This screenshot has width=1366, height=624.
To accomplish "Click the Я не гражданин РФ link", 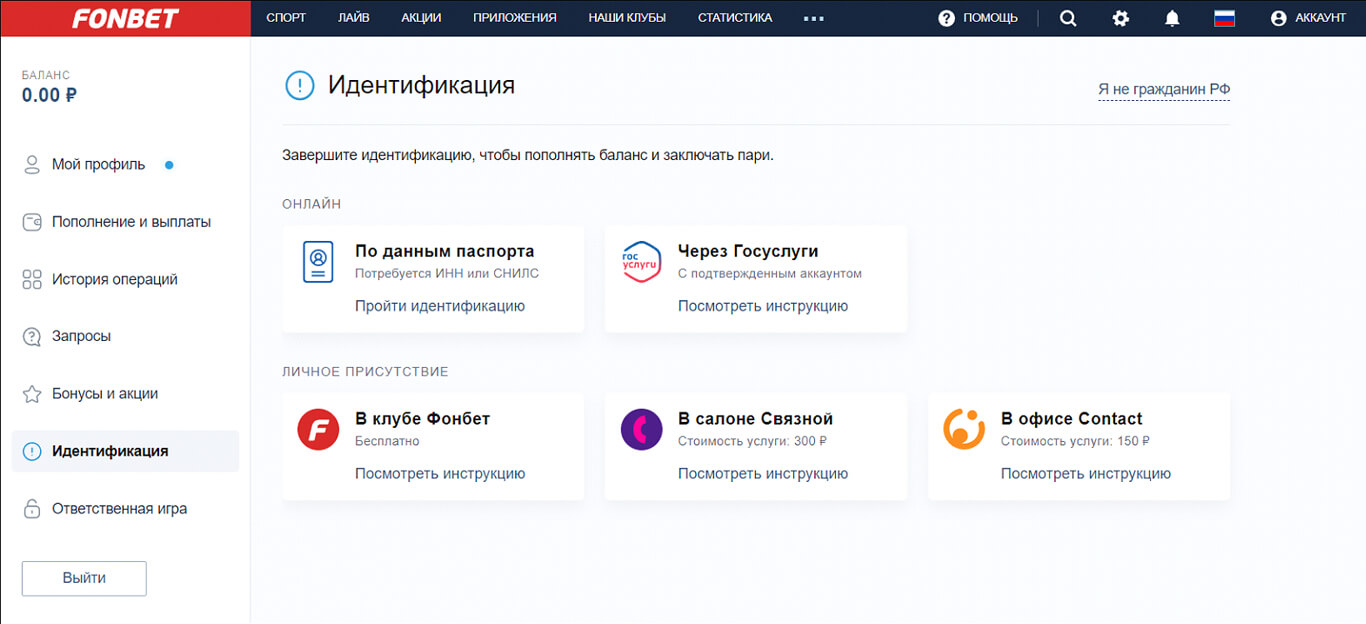I will (1164, 90).
